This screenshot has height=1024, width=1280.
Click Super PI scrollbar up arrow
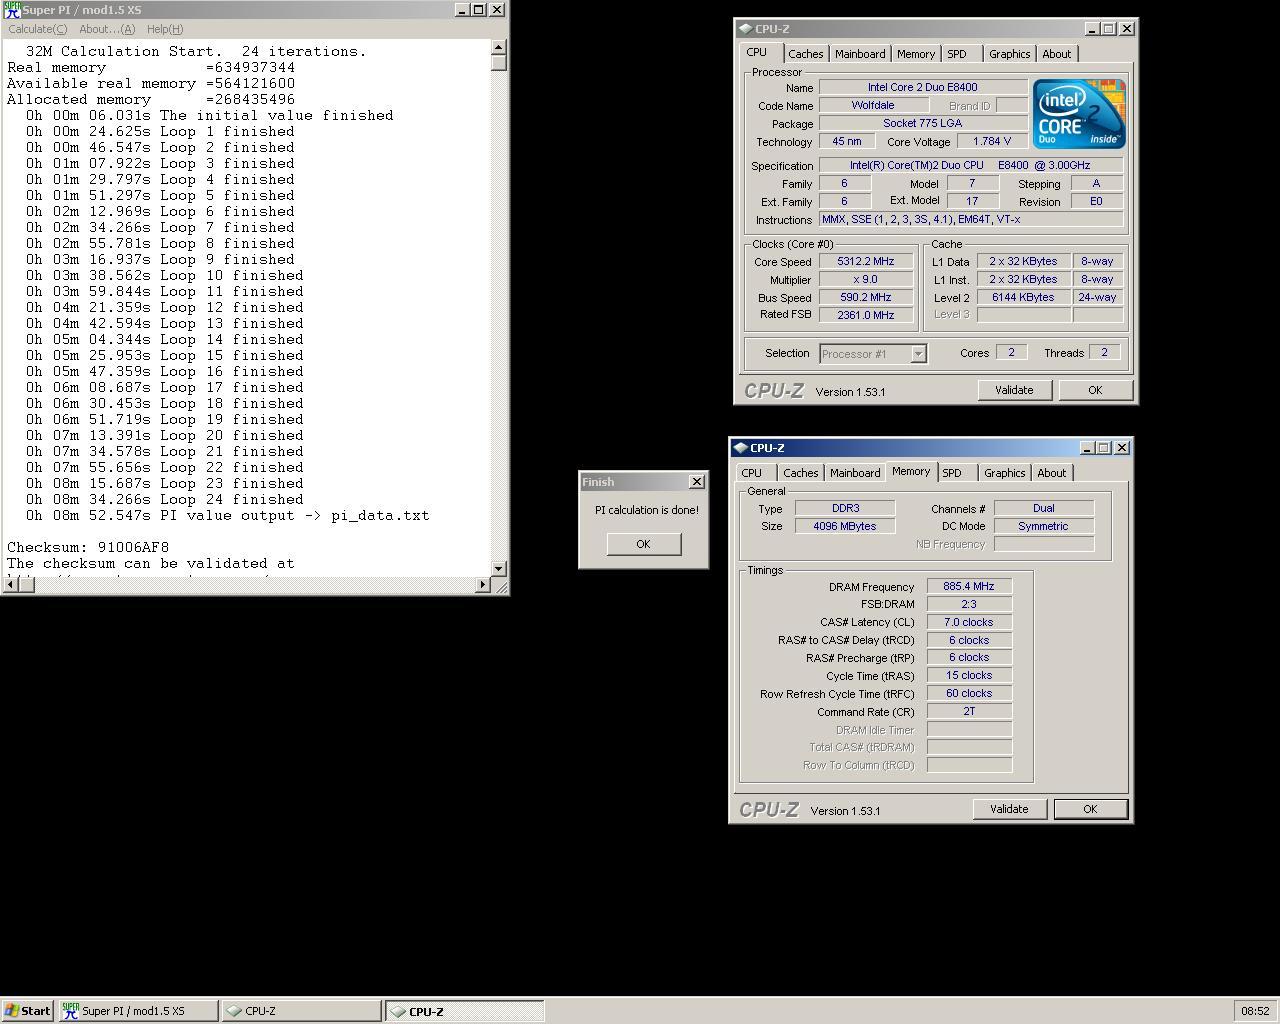tap(499, 47)
